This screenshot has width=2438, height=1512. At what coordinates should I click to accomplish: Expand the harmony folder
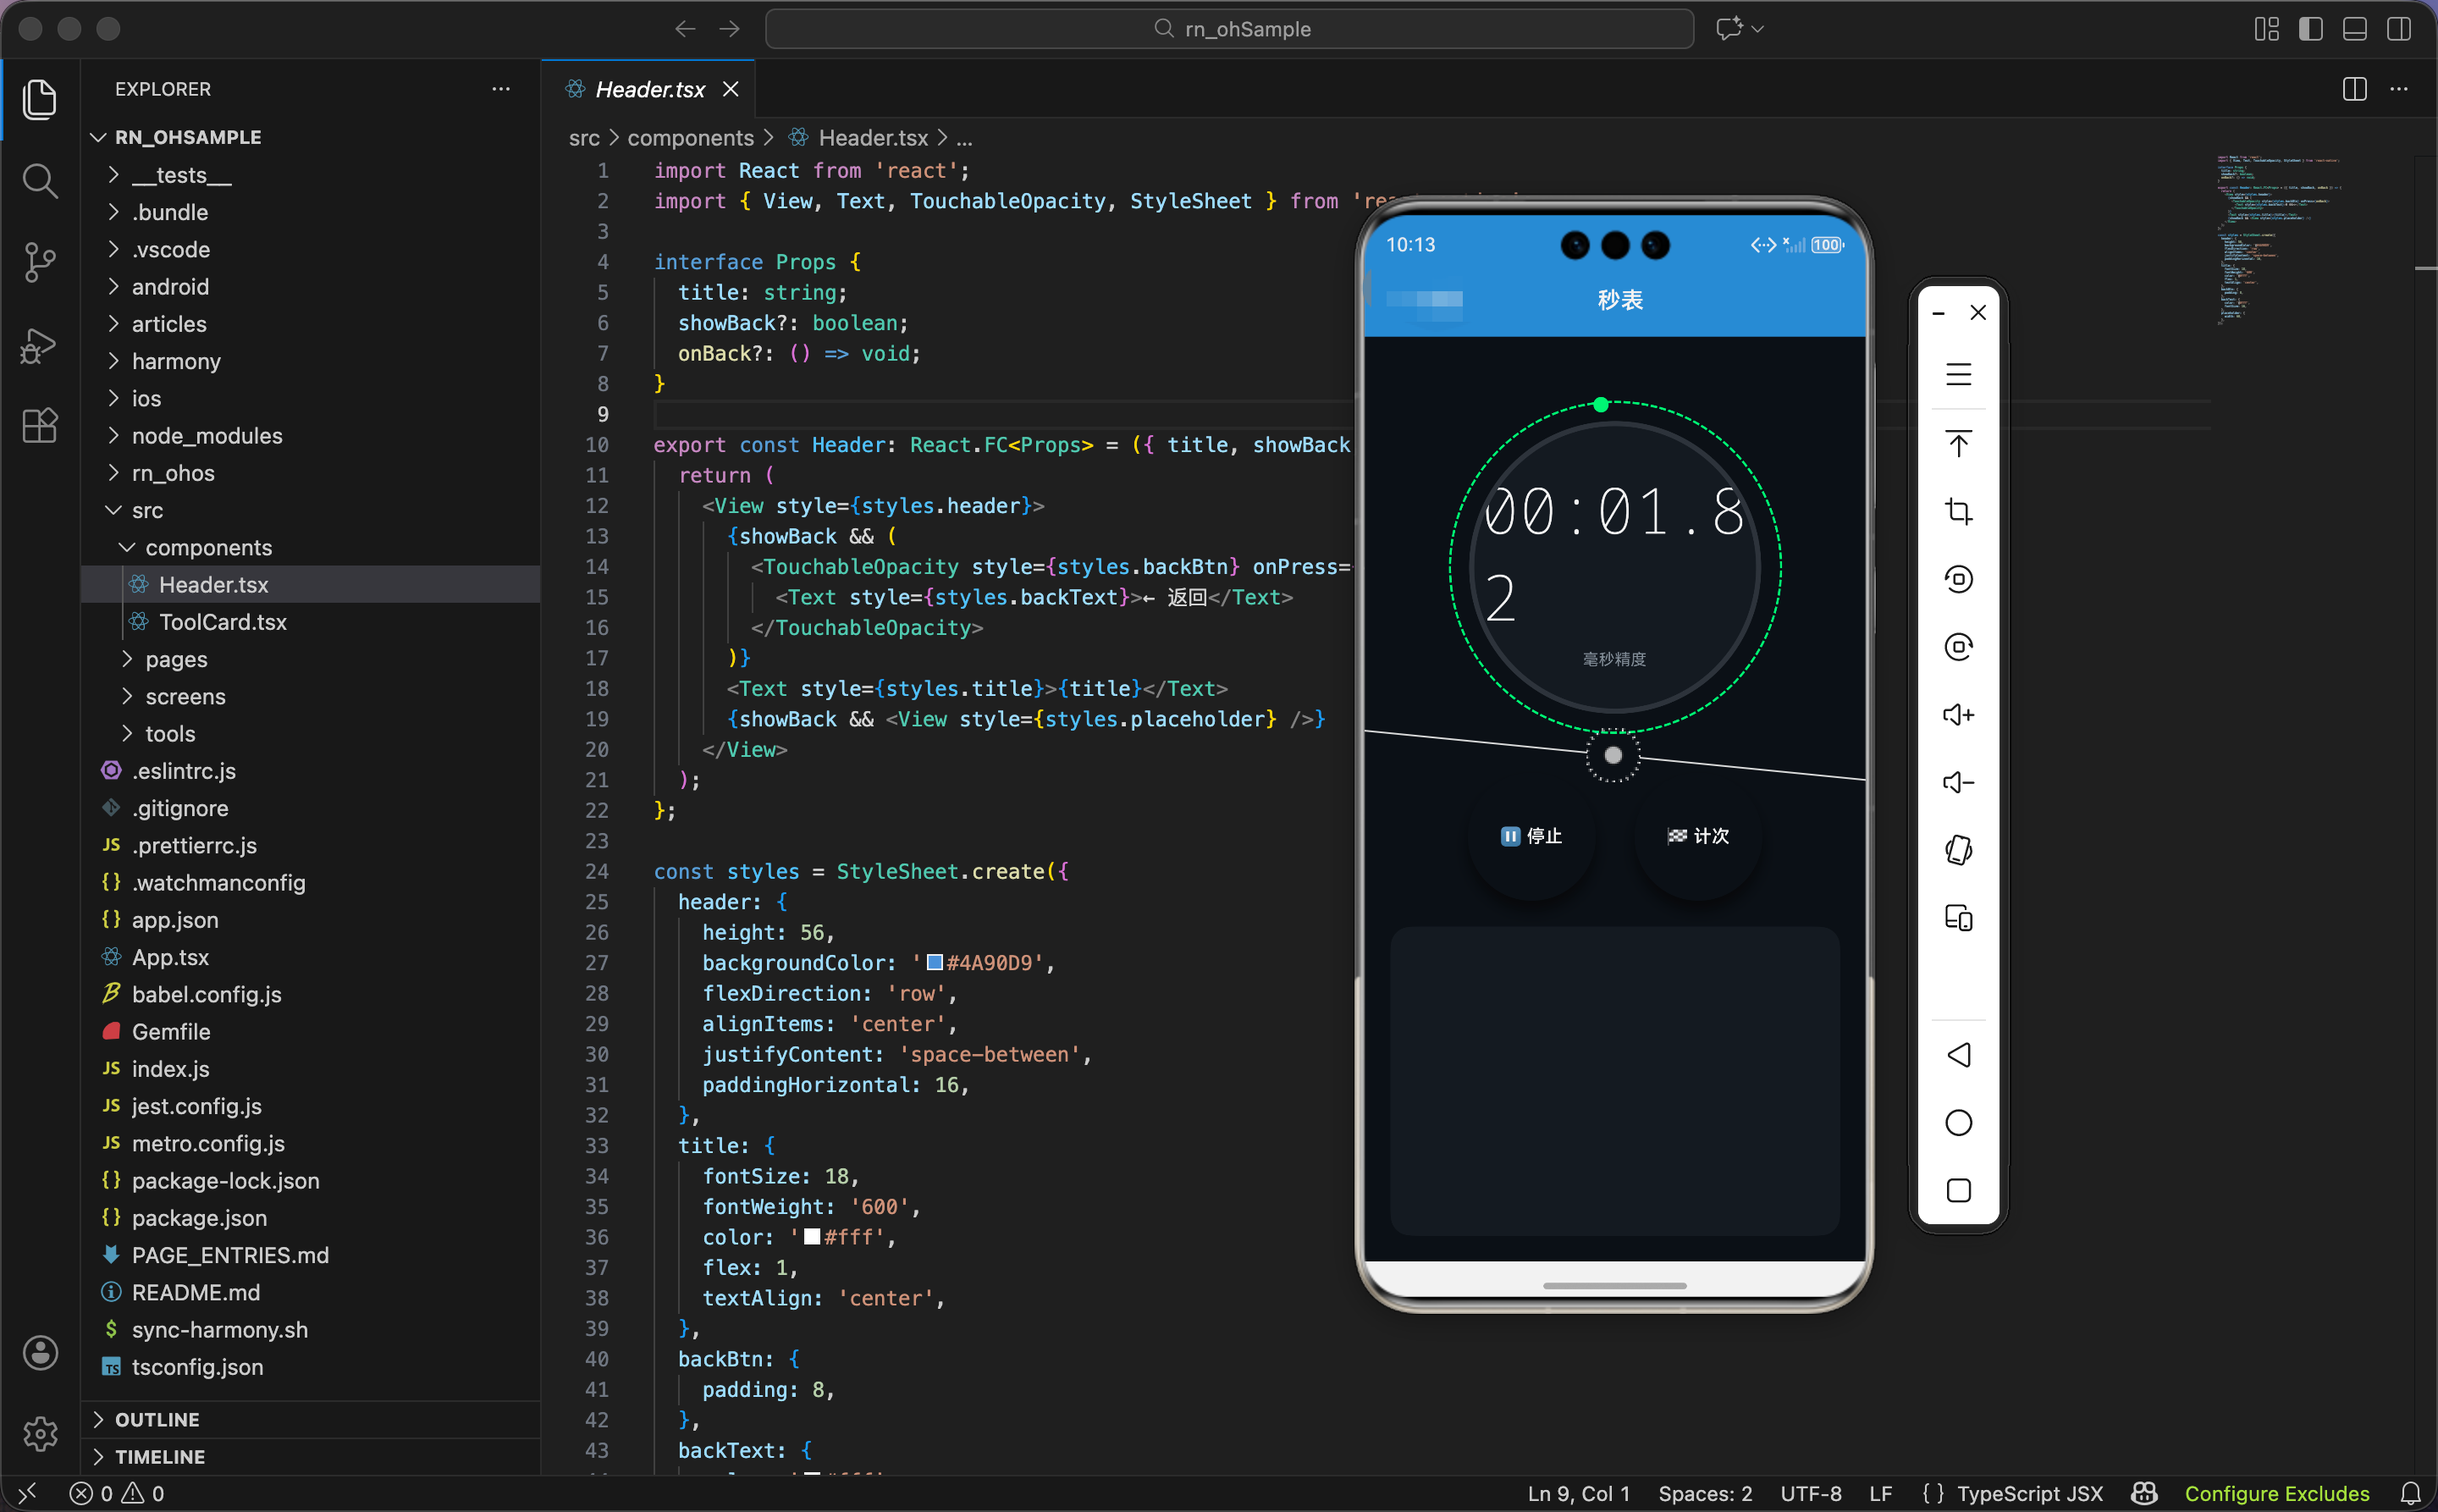point(176,361)
